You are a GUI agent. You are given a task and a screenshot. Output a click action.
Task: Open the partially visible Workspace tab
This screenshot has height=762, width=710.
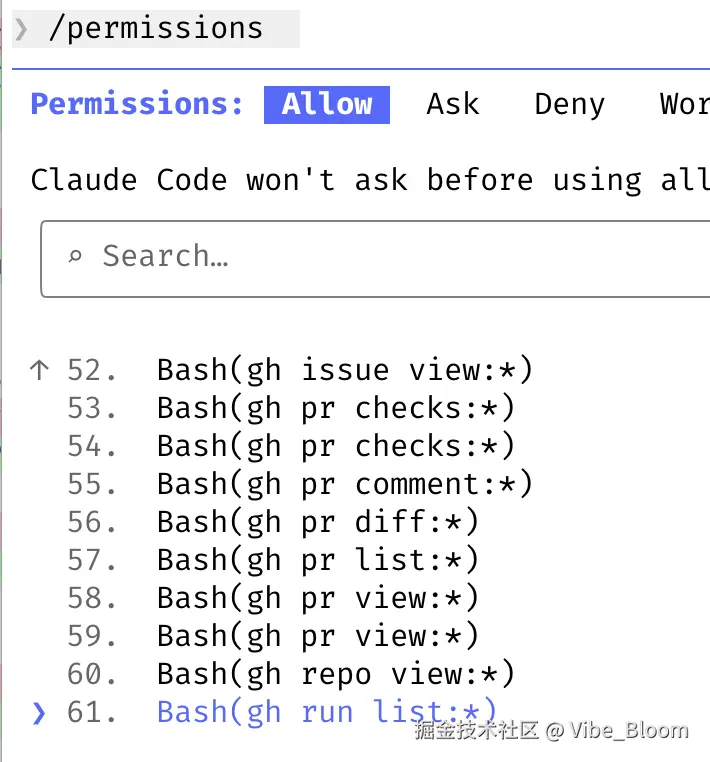pos(684,104)
